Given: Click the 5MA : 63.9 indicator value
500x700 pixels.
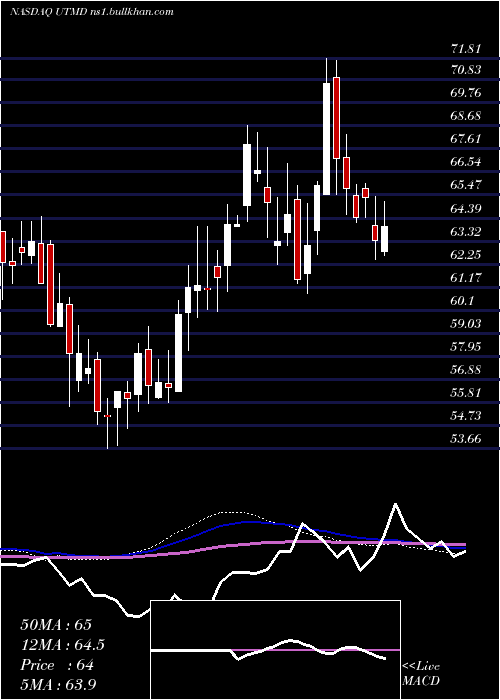Looking at the screenshot, I should tap(58, 684).
